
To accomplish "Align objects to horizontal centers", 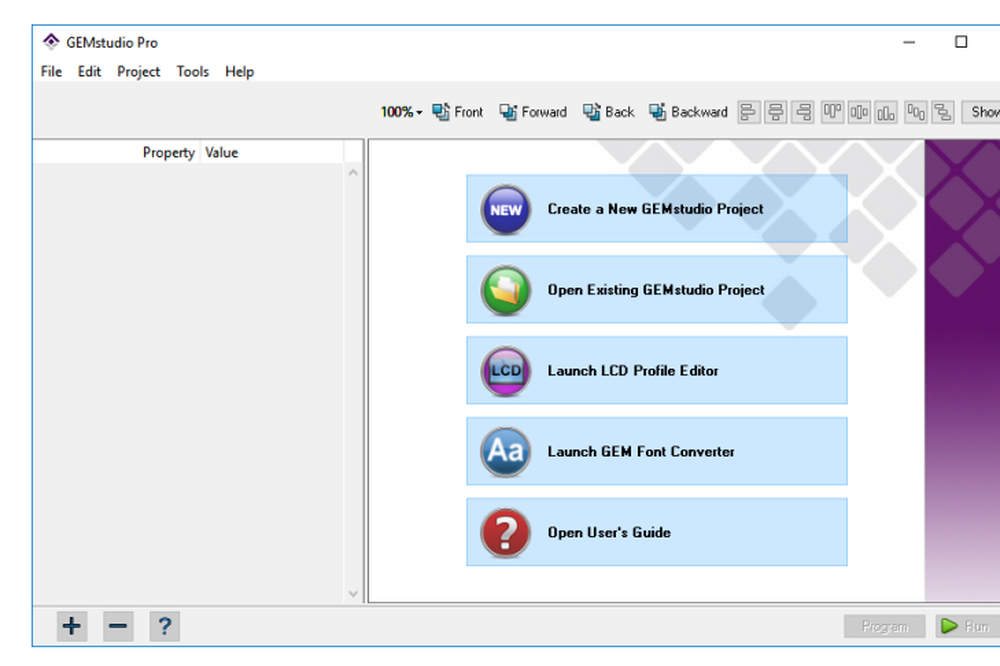I will coord(776,112).
